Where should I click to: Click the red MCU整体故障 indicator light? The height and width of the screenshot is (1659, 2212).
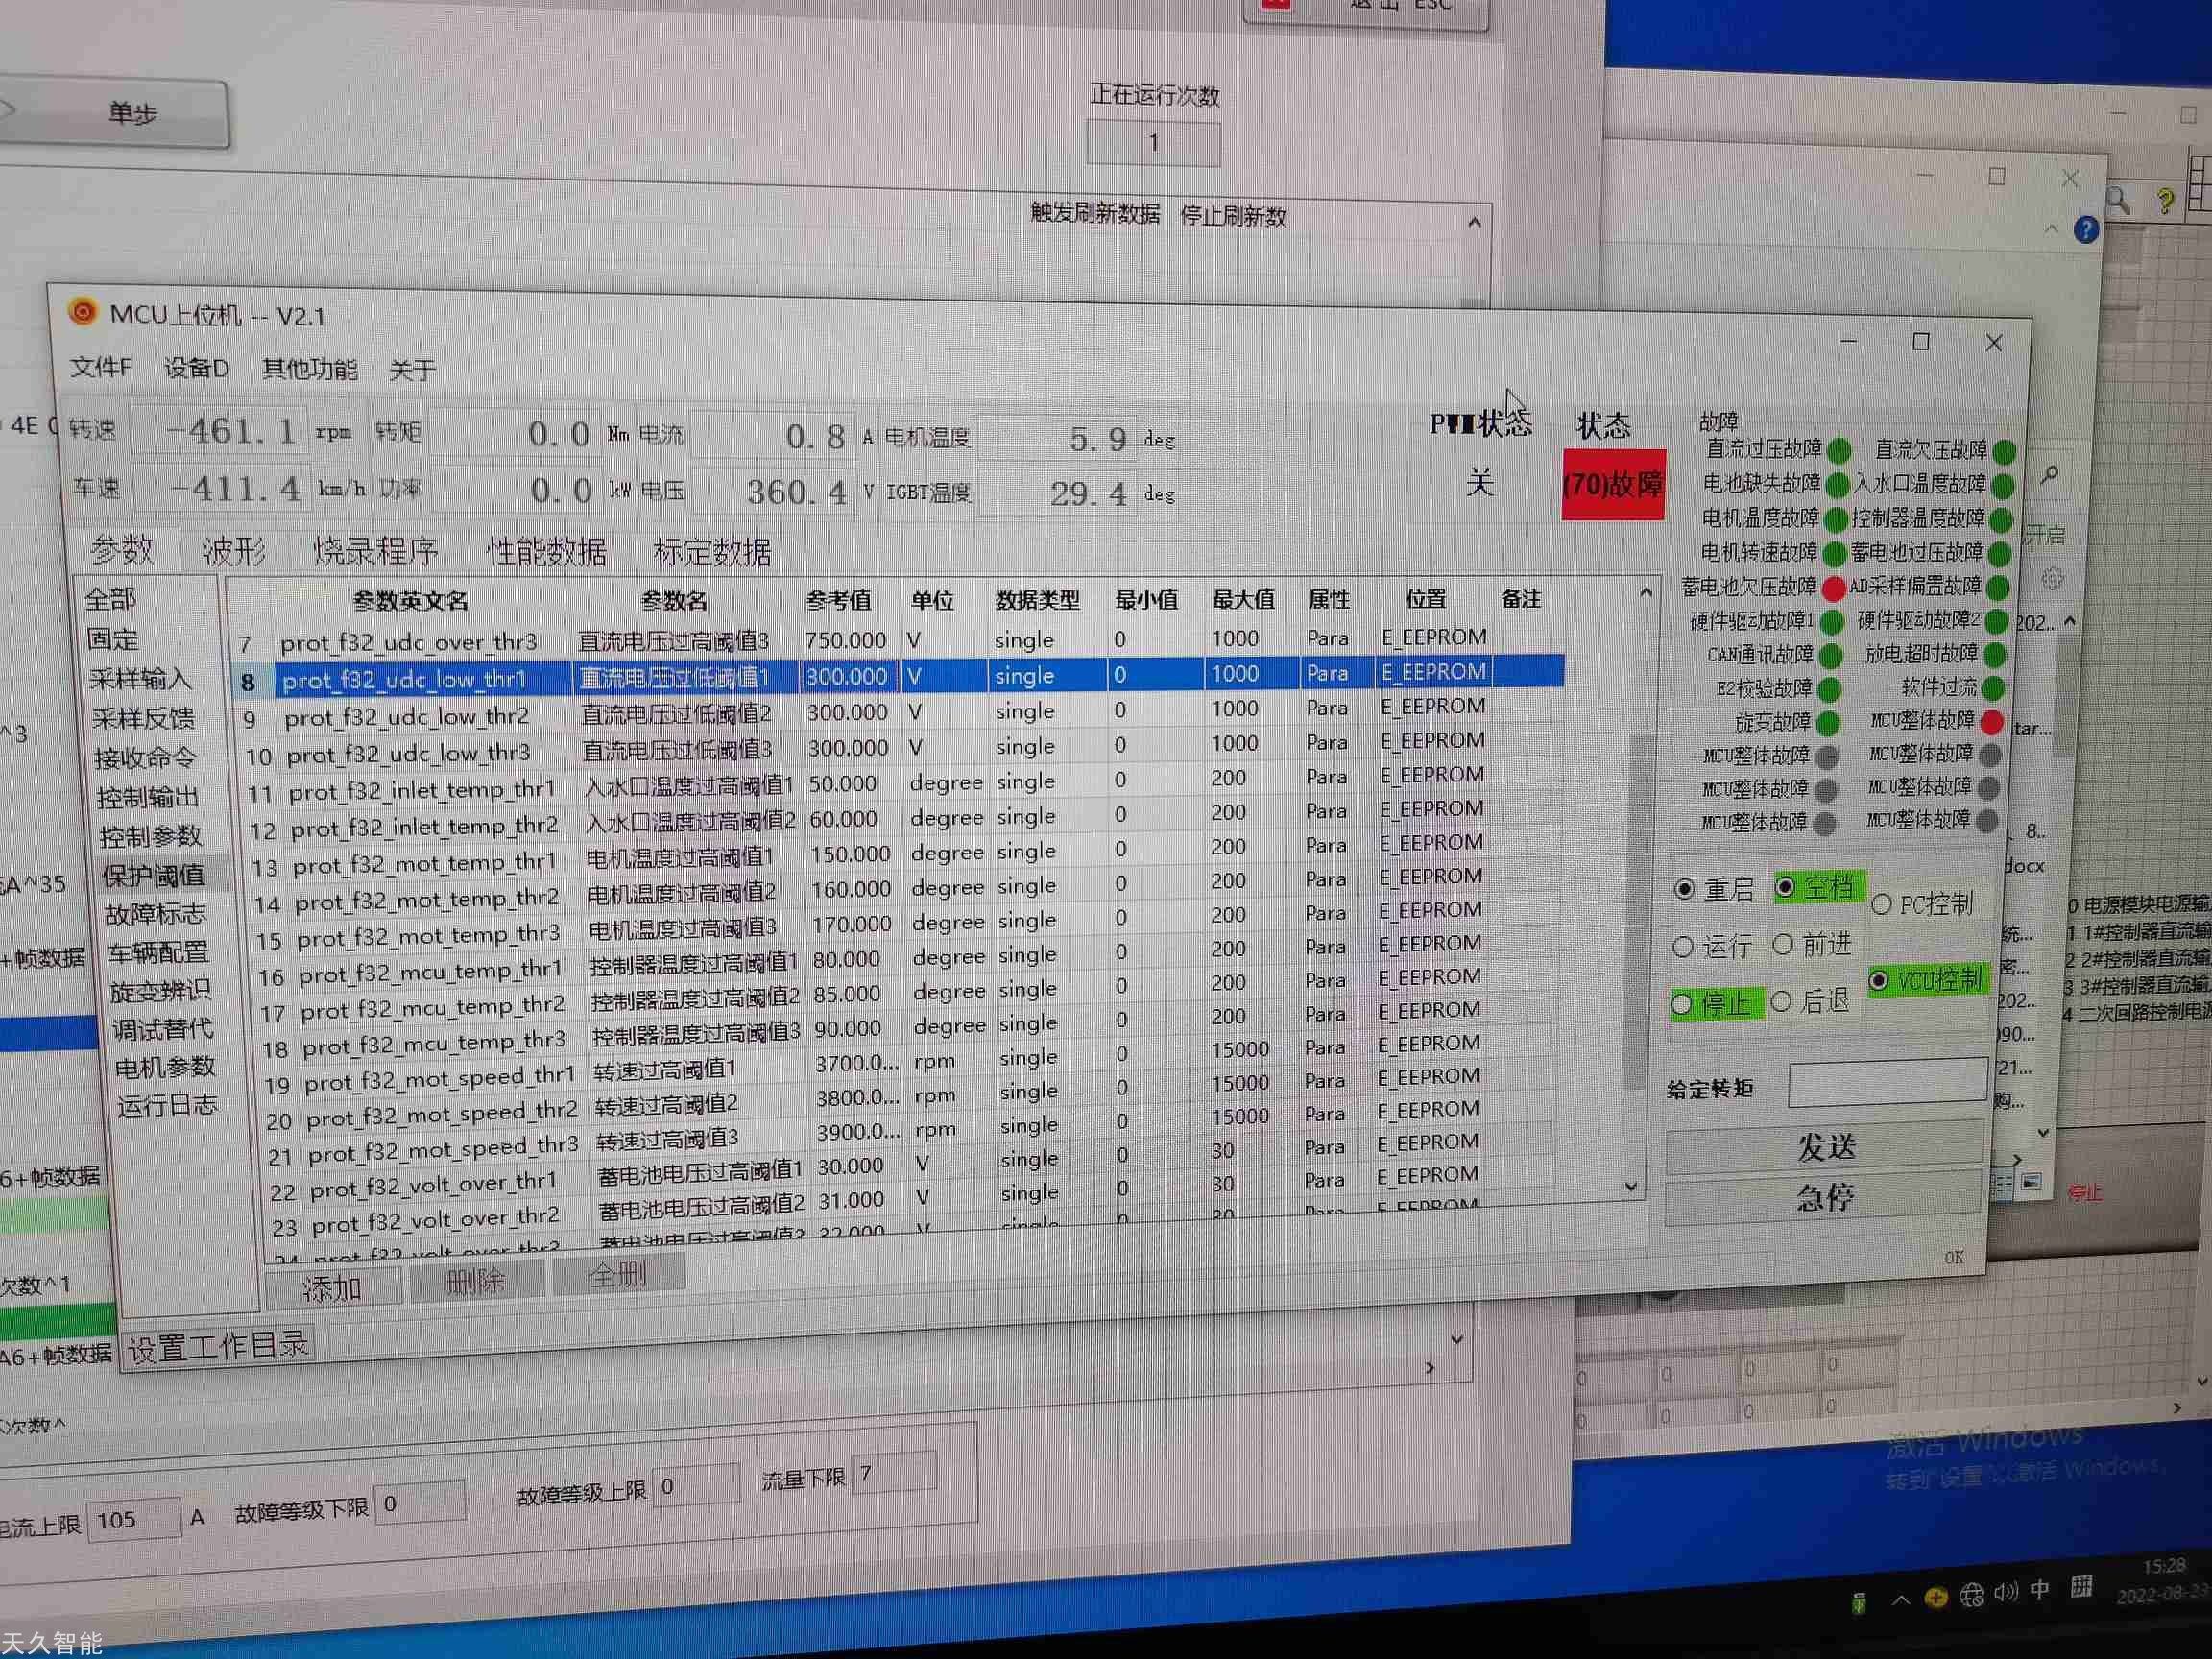pos(1991,721)
